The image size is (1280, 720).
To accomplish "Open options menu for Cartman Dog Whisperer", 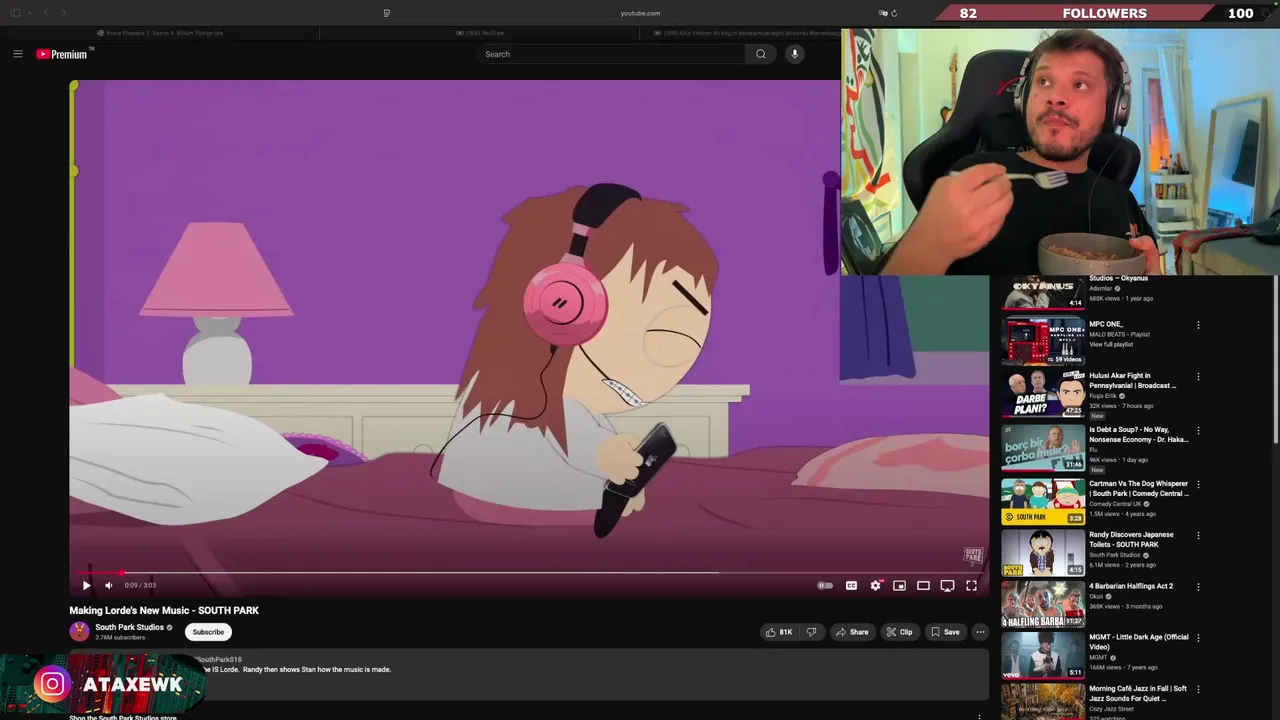I will tap(1198, 485).
